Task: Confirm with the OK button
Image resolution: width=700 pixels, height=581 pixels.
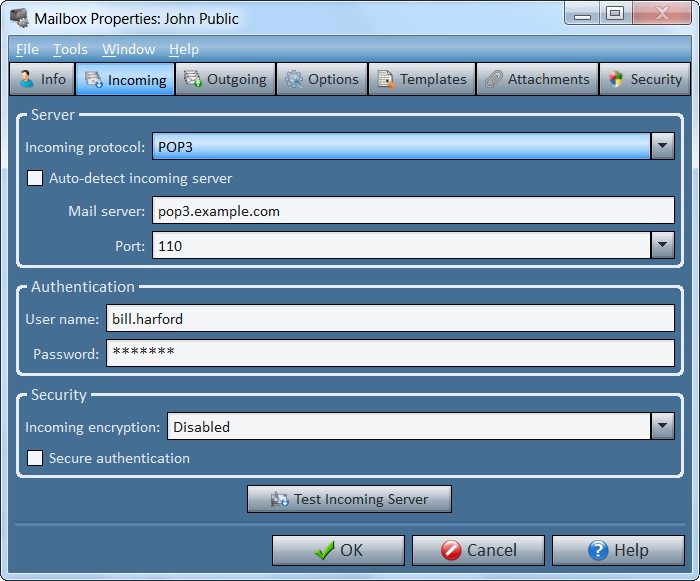Action: (338, 550)
